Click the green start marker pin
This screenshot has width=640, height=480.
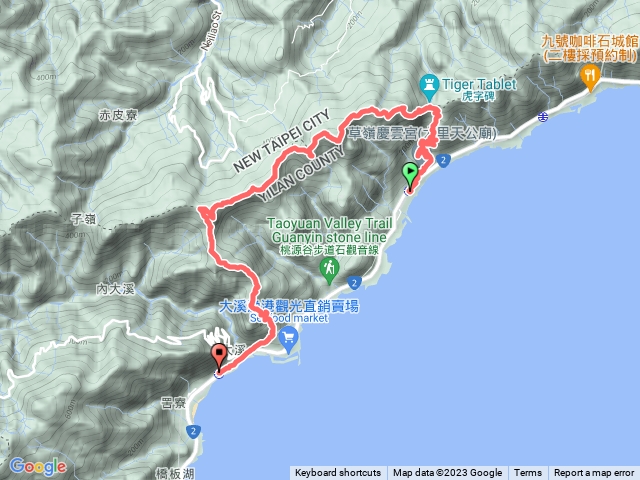(x=410, y=175)
